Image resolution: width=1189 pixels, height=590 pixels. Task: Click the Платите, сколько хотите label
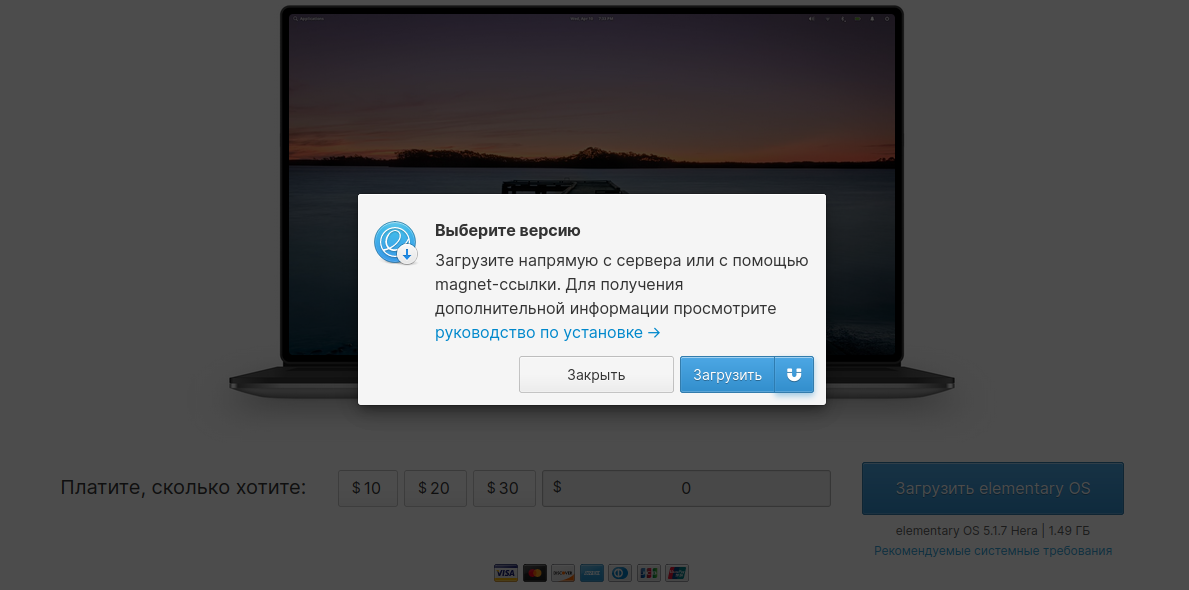coord(184,487)
